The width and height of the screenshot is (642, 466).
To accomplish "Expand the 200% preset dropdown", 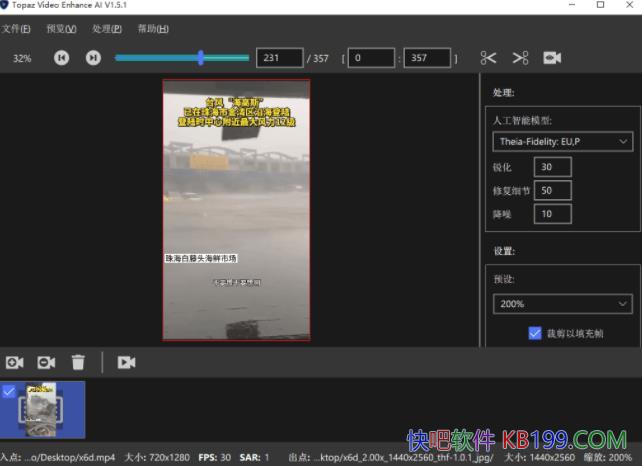I will 563,304.
